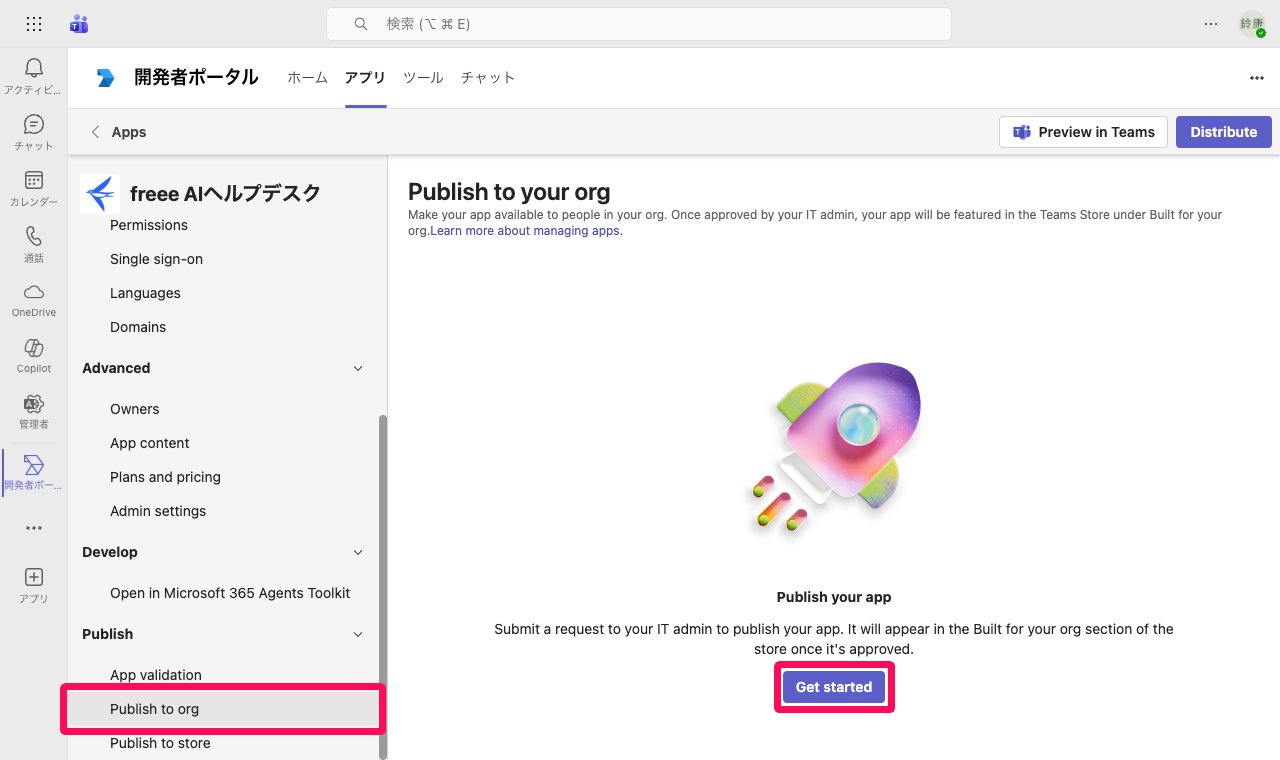Click the Develop section heading
1280x760 pixels.
(x=110, y=552)
